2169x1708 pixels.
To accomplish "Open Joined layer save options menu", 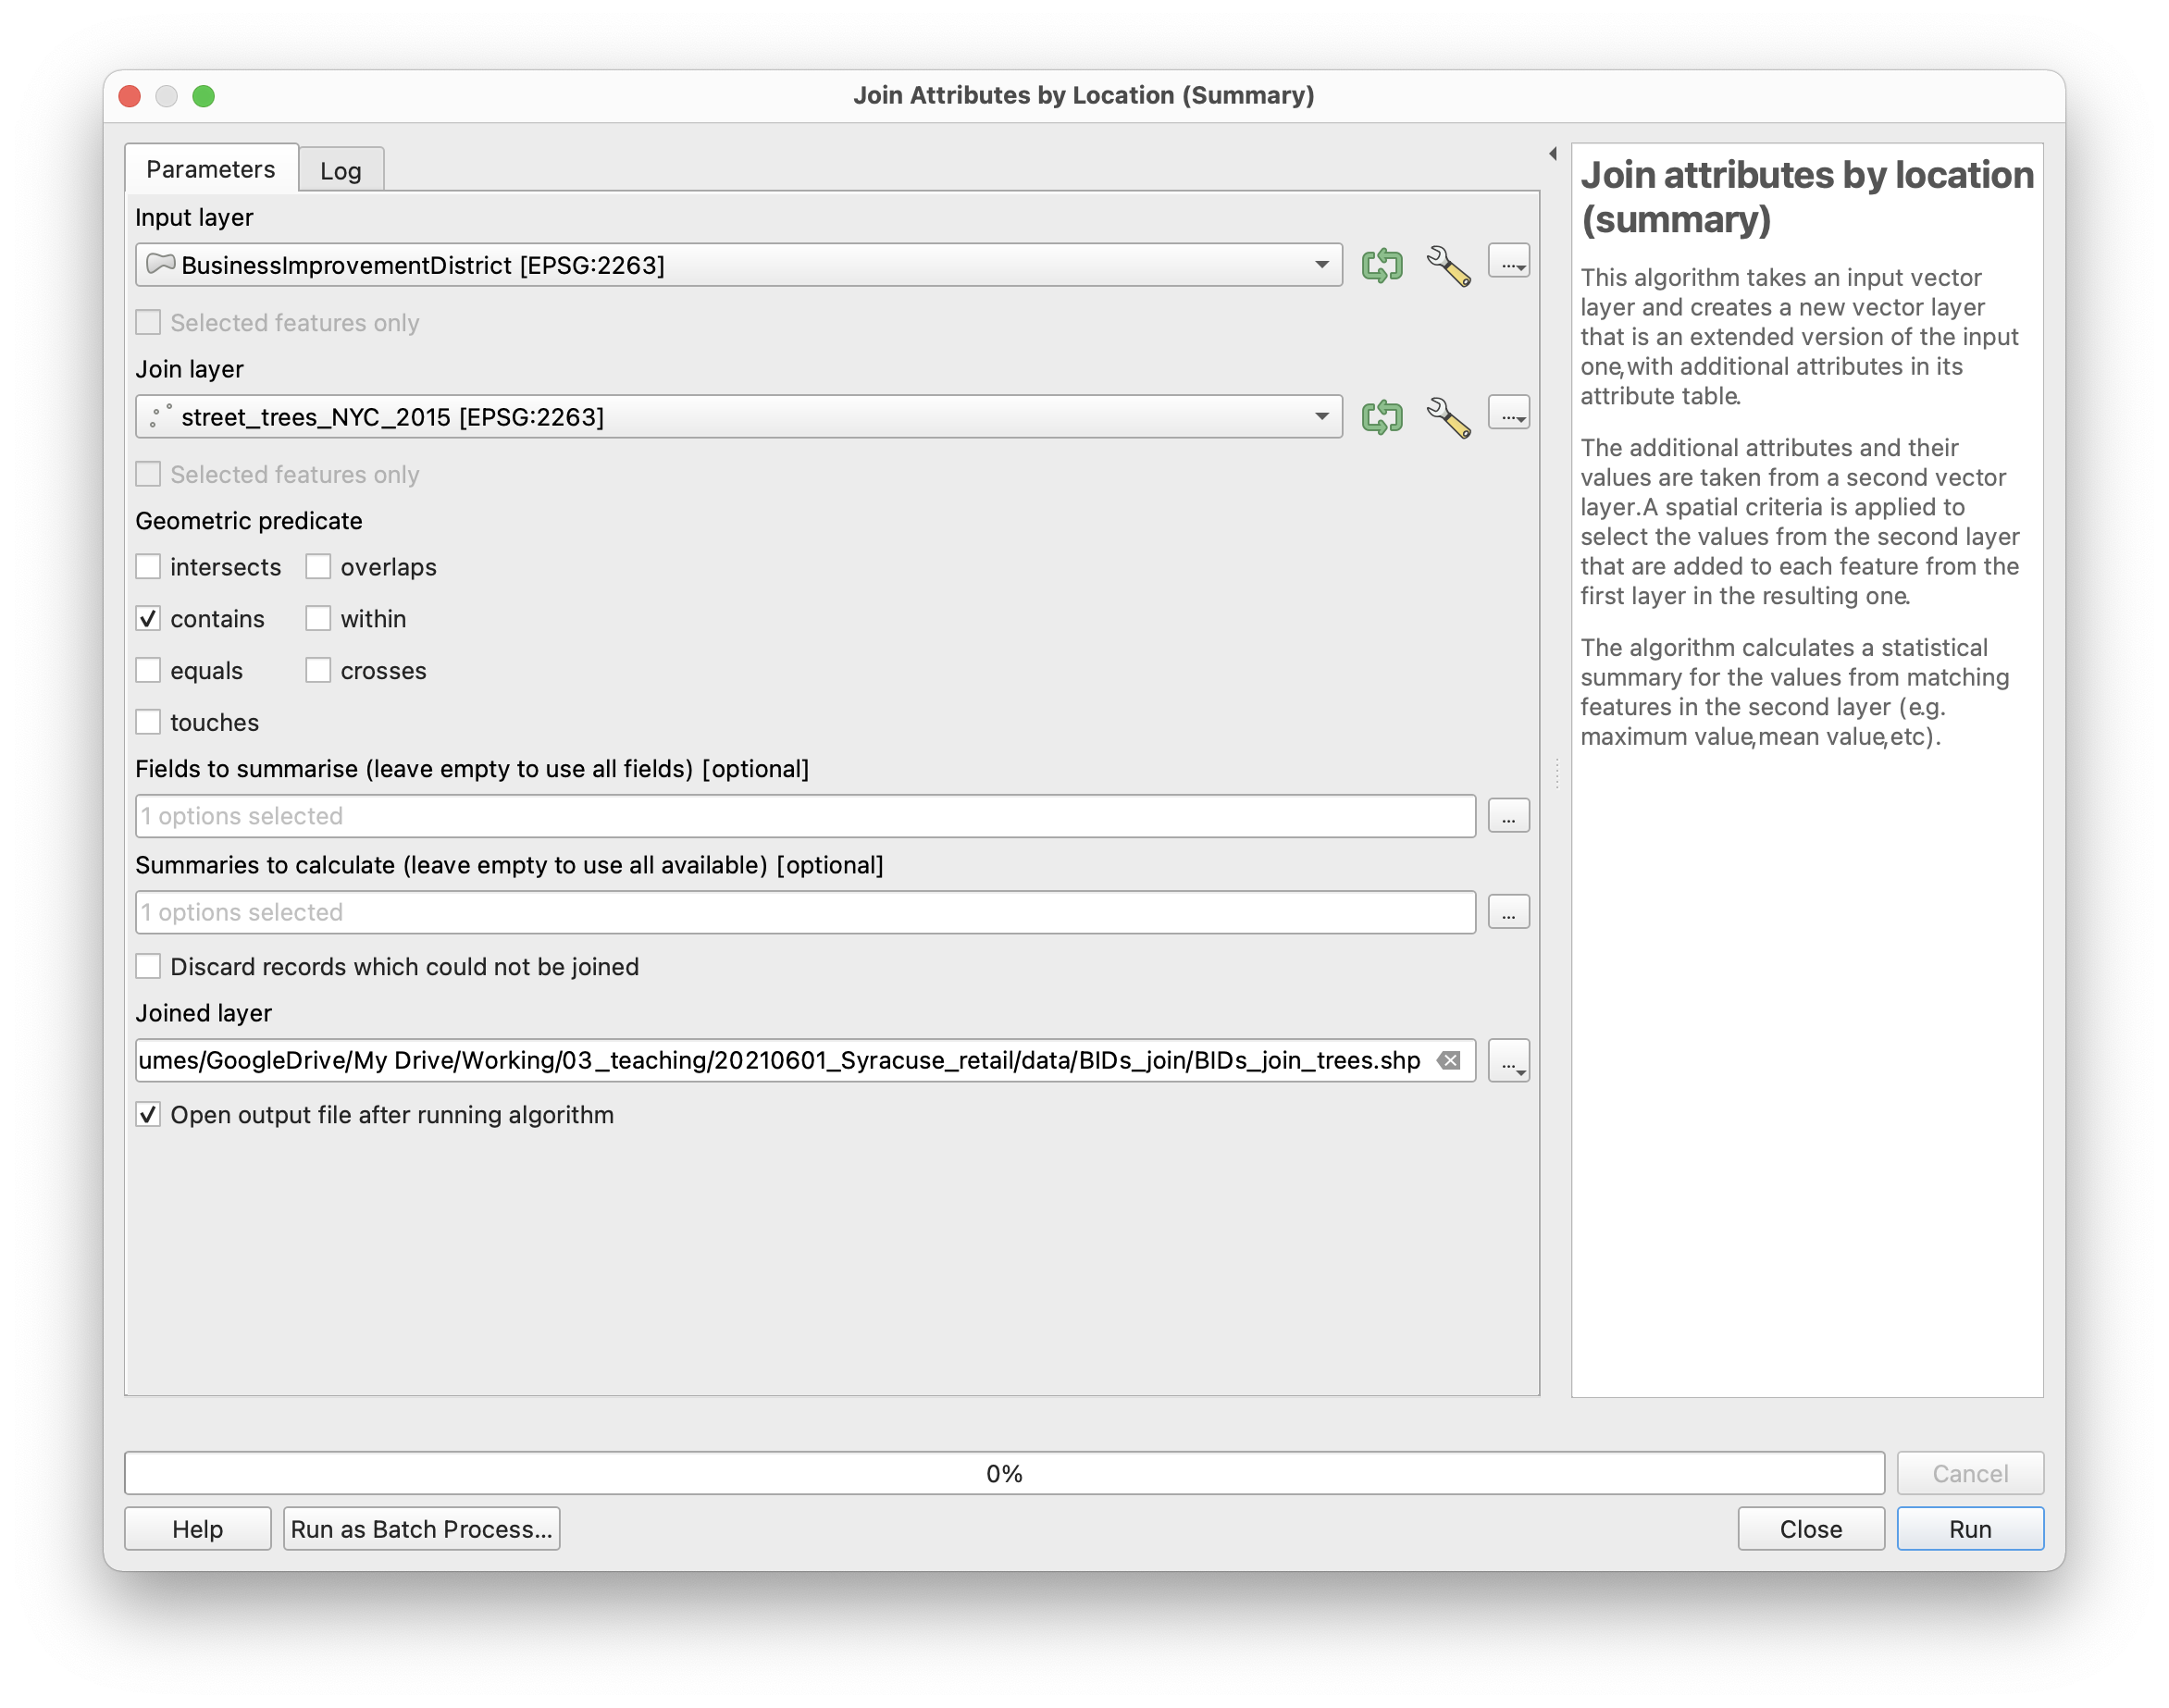I will point(1508,1061).
